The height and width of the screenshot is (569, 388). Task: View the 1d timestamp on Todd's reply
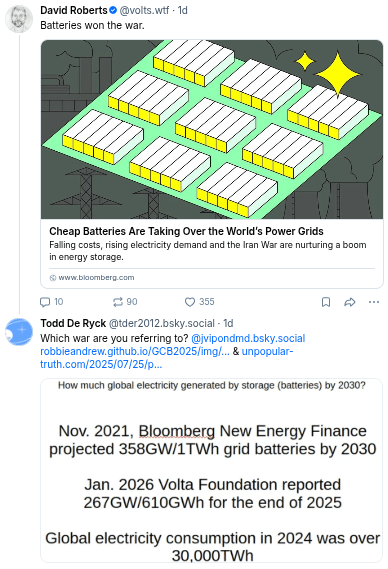(228, 323)
